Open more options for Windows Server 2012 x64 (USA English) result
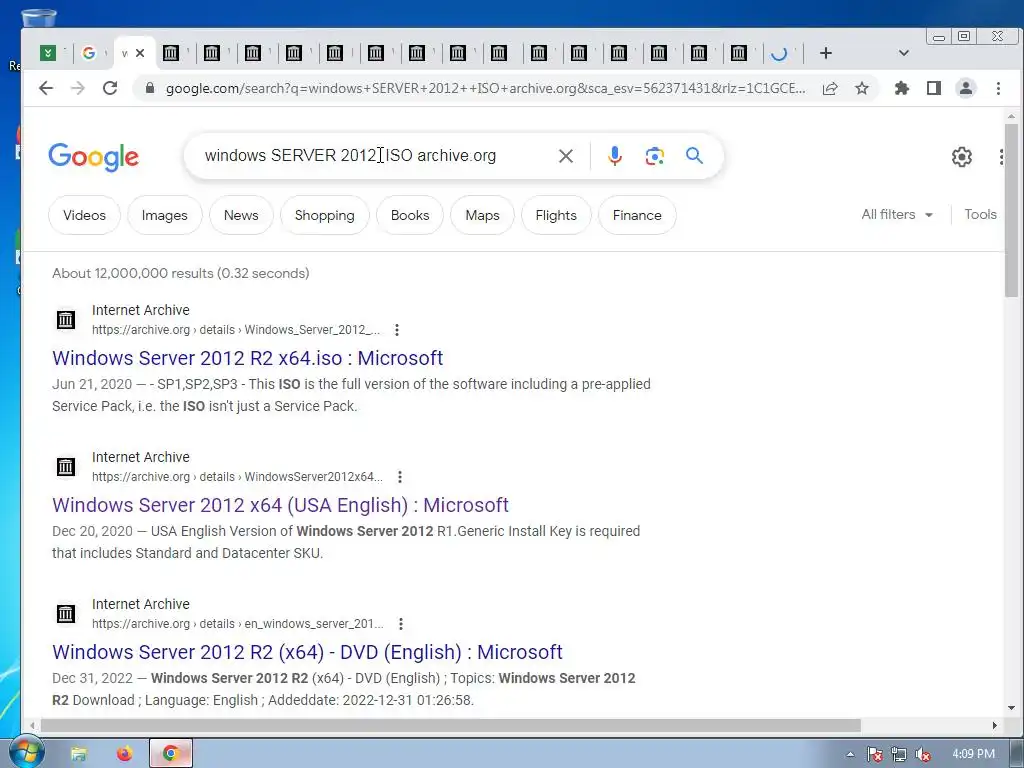 pos(400,477)
